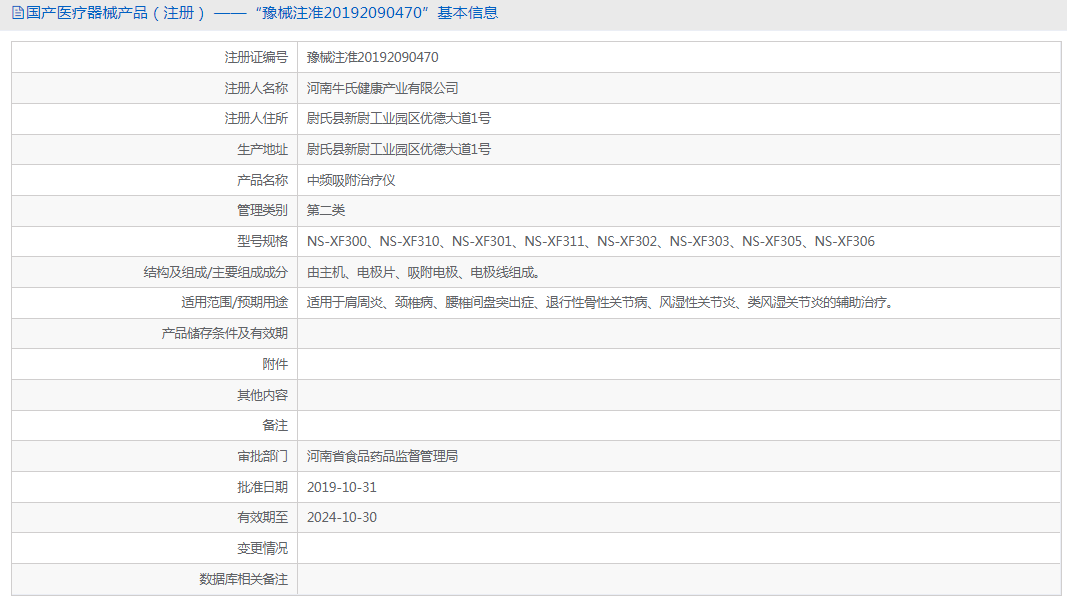
Task: Select the 生产地址 address value
Action: (398, 150)
